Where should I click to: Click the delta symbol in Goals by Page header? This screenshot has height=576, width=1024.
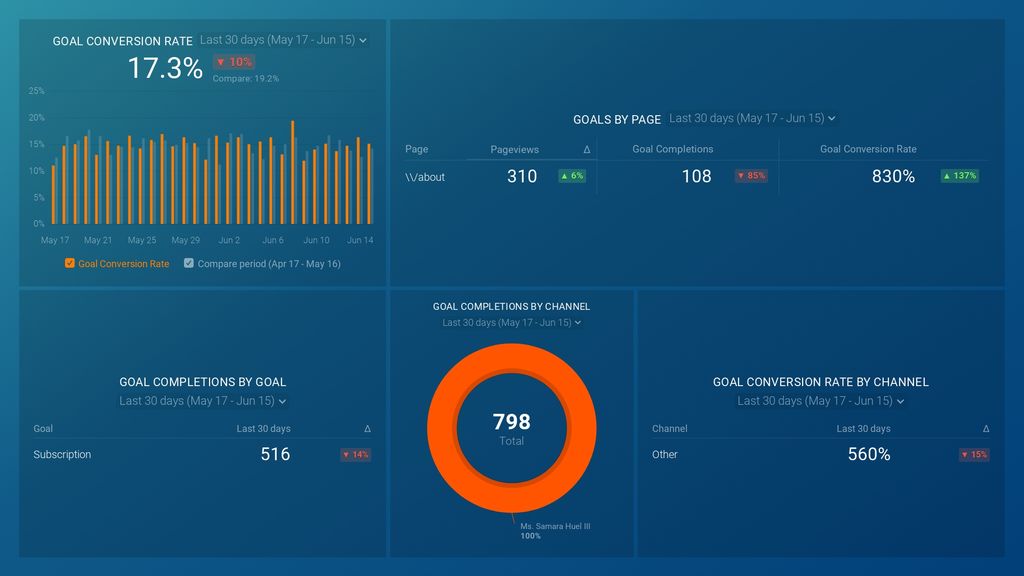[x=586, y=149]
